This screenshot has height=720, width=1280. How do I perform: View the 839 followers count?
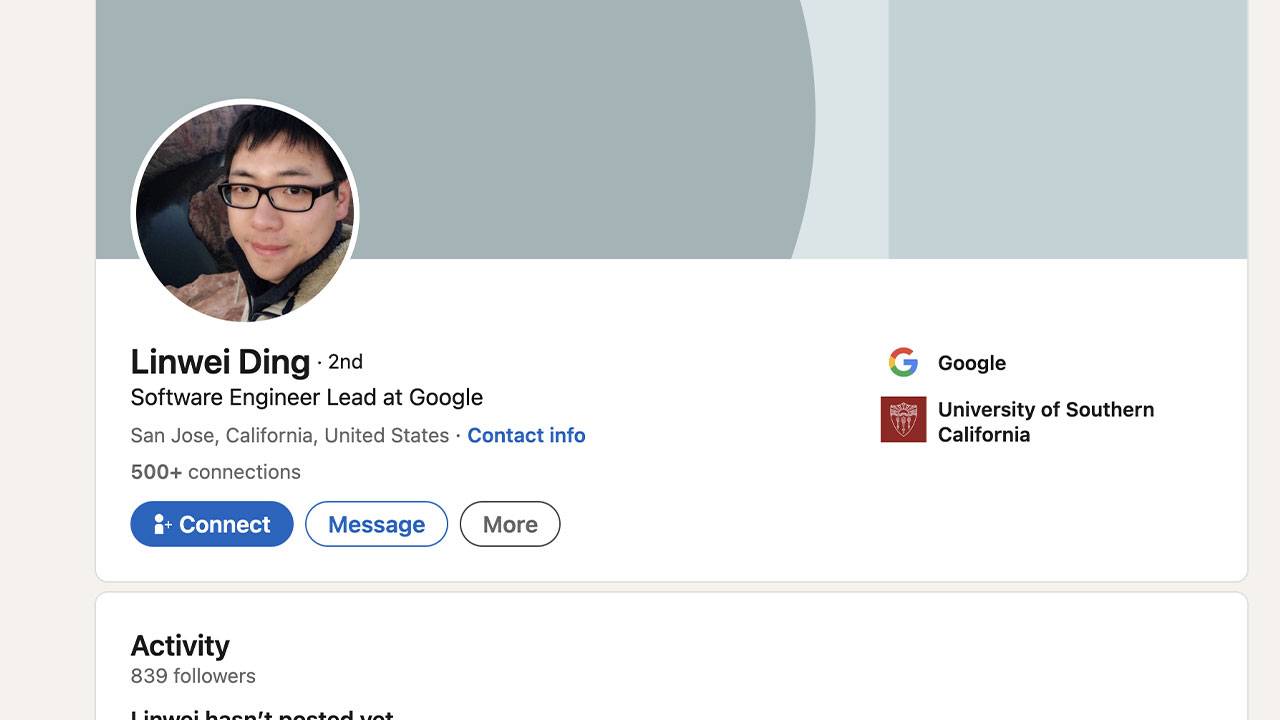pos(193,676)
